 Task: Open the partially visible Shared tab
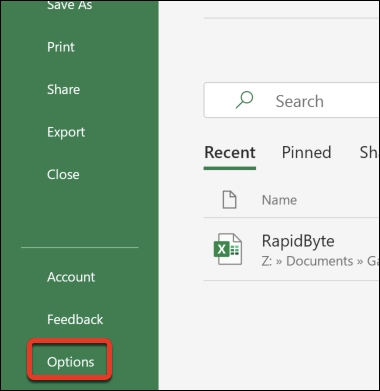tap(369, 152)
